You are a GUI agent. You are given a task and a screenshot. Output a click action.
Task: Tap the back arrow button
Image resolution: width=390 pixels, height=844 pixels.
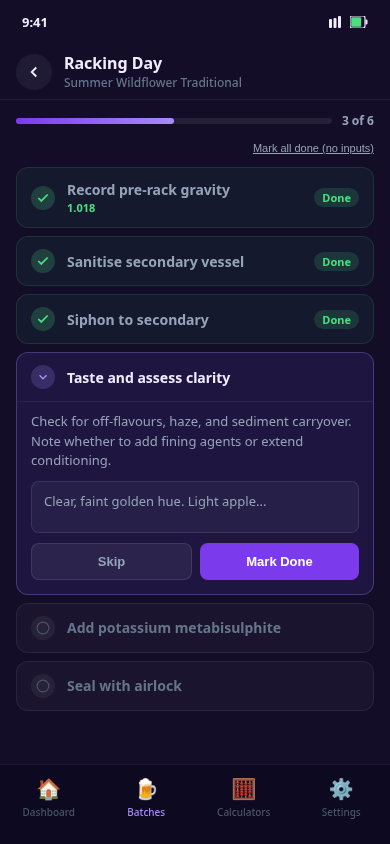(x=34, y=72)
